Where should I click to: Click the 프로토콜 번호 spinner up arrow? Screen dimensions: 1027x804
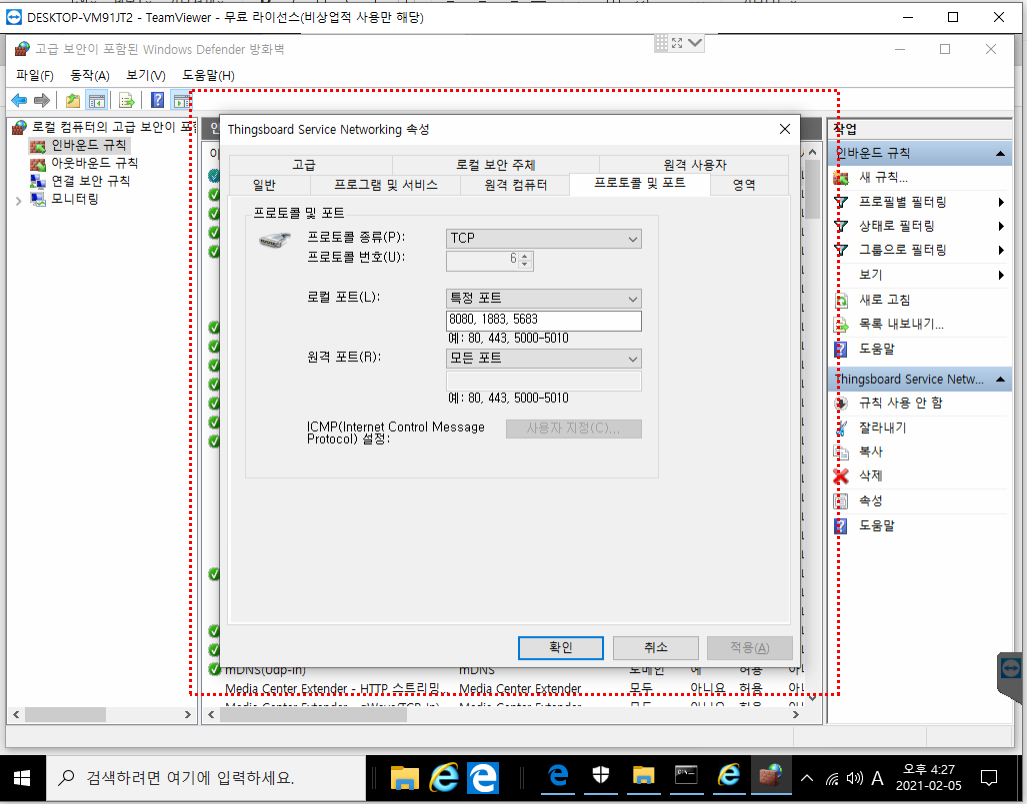[x=525, y=256]
